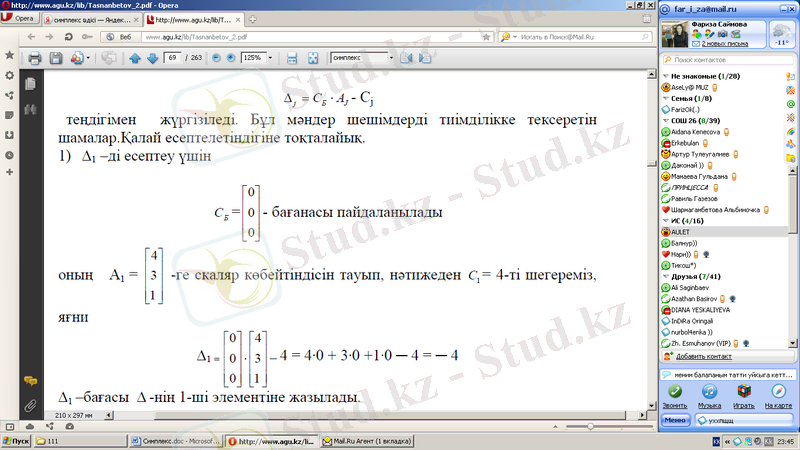Save the PDF with the floppy disk icon
Screen dimensions: 800x450
[56, 58]
